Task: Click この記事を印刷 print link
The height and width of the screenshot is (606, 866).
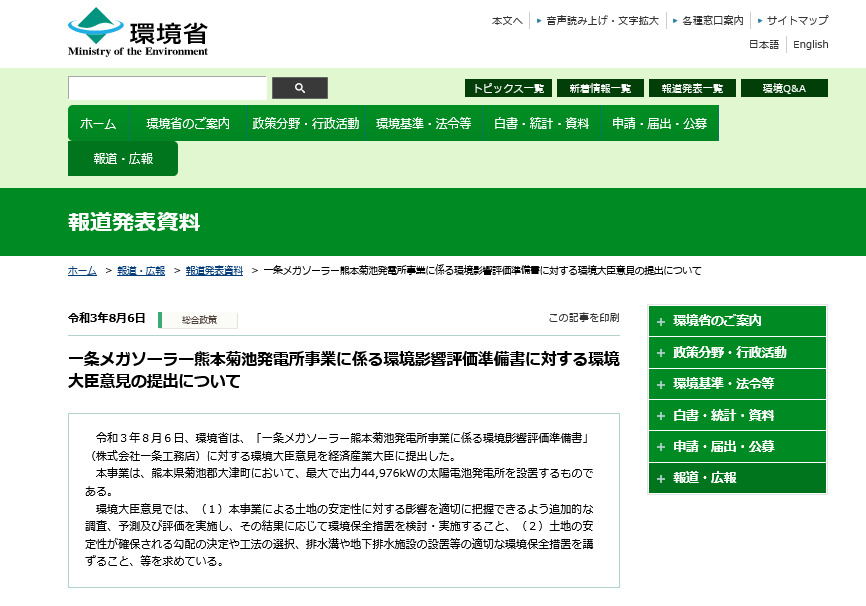Action: point(583,318)
